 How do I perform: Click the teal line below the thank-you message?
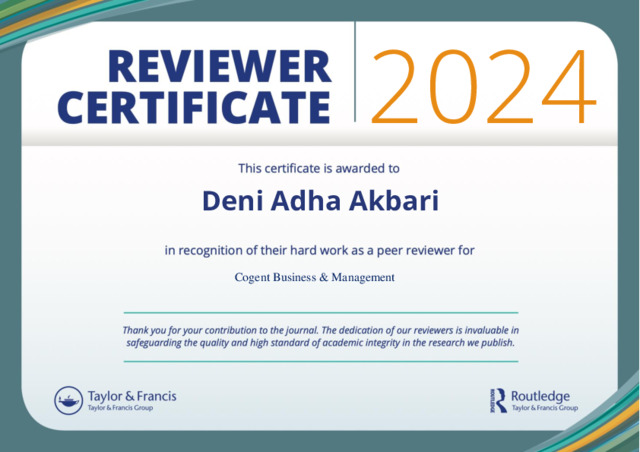(320, 361)
